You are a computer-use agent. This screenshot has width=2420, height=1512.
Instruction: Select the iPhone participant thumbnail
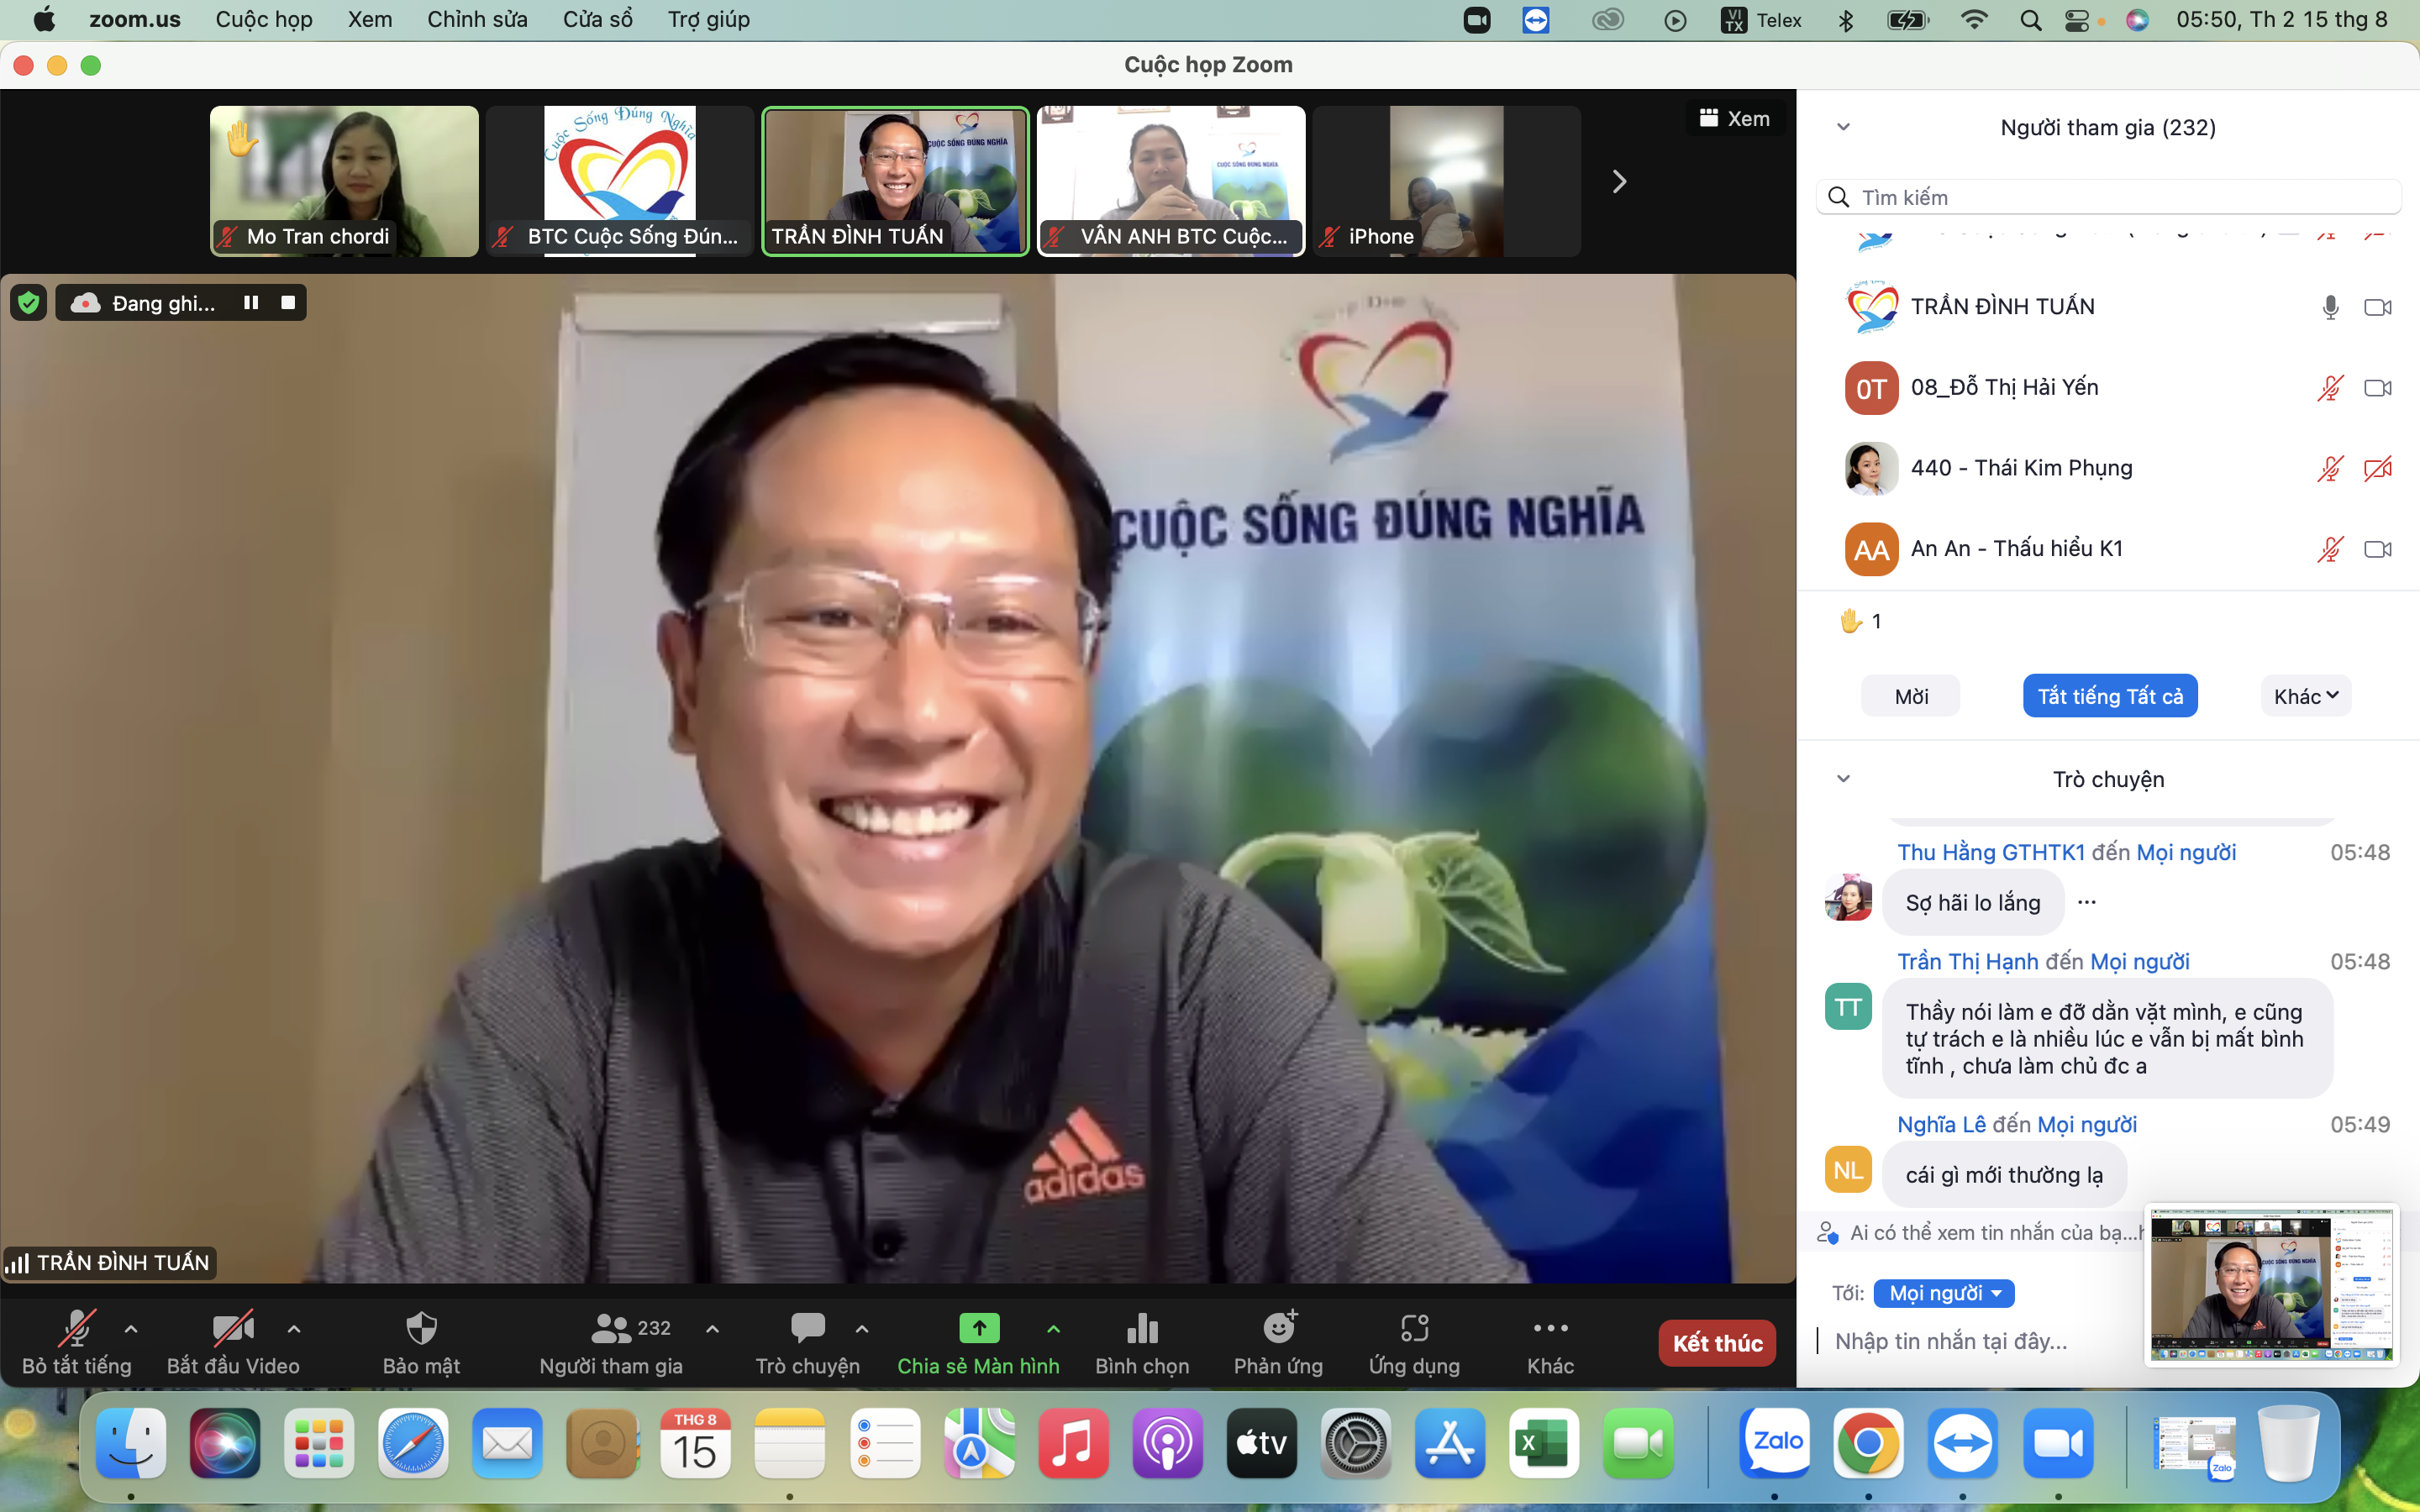(1446, 181)
